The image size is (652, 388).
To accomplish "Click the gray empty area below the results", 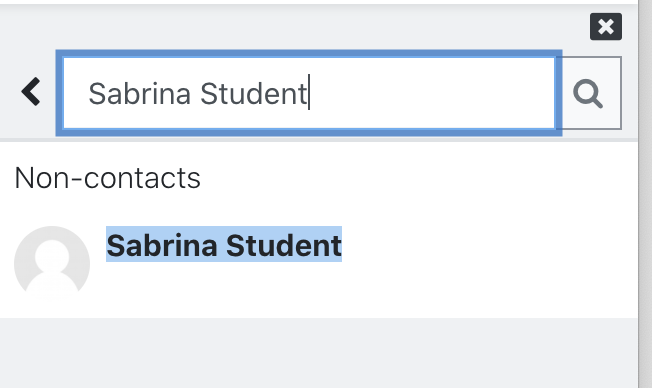I will tap(319, 353).
